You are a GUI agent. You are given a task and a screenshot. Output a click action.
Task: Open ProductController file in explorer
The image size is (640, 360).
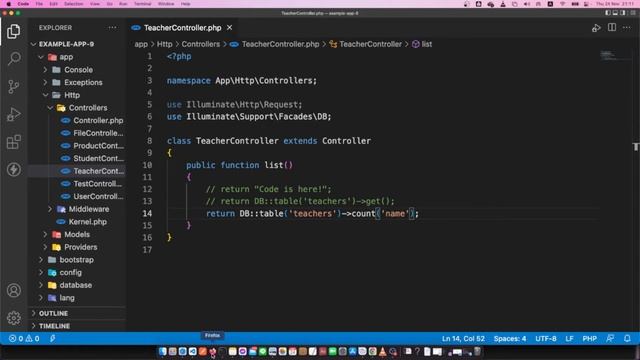coord(77,145)
